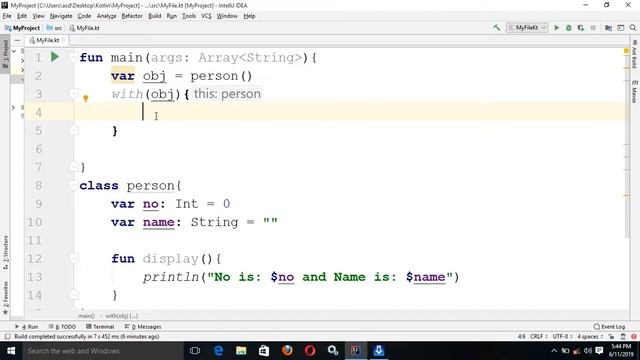The height and width of the screenshot is (360, 640).
Task: Click the yellow inspection indicator atop the scrollbar
Action: (x=626, y=51)
